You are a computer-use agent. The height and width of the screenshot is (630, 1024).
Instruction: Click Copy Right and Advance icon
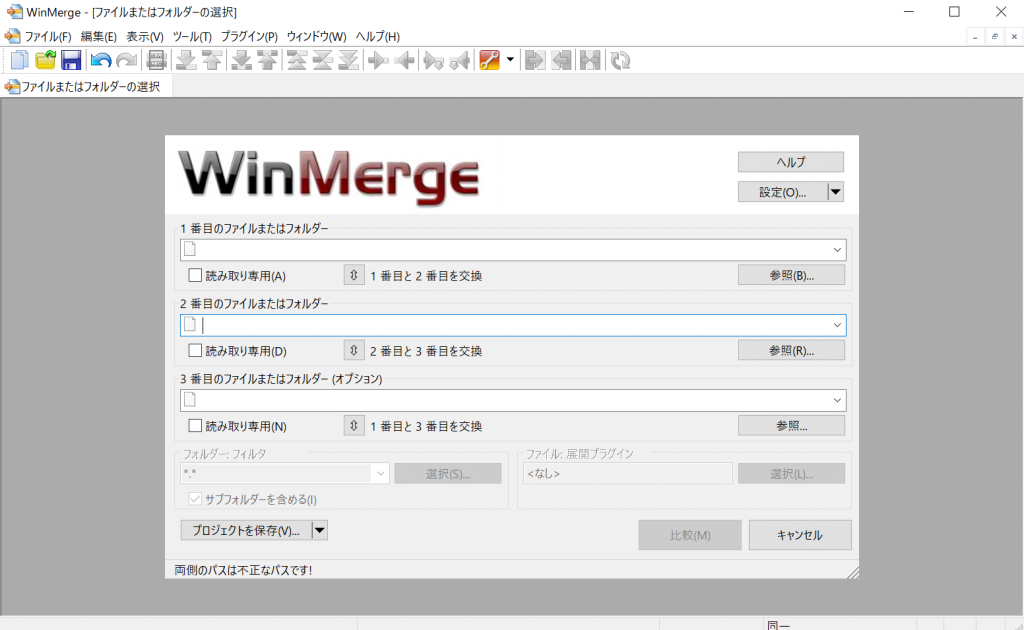click(434, 61)
